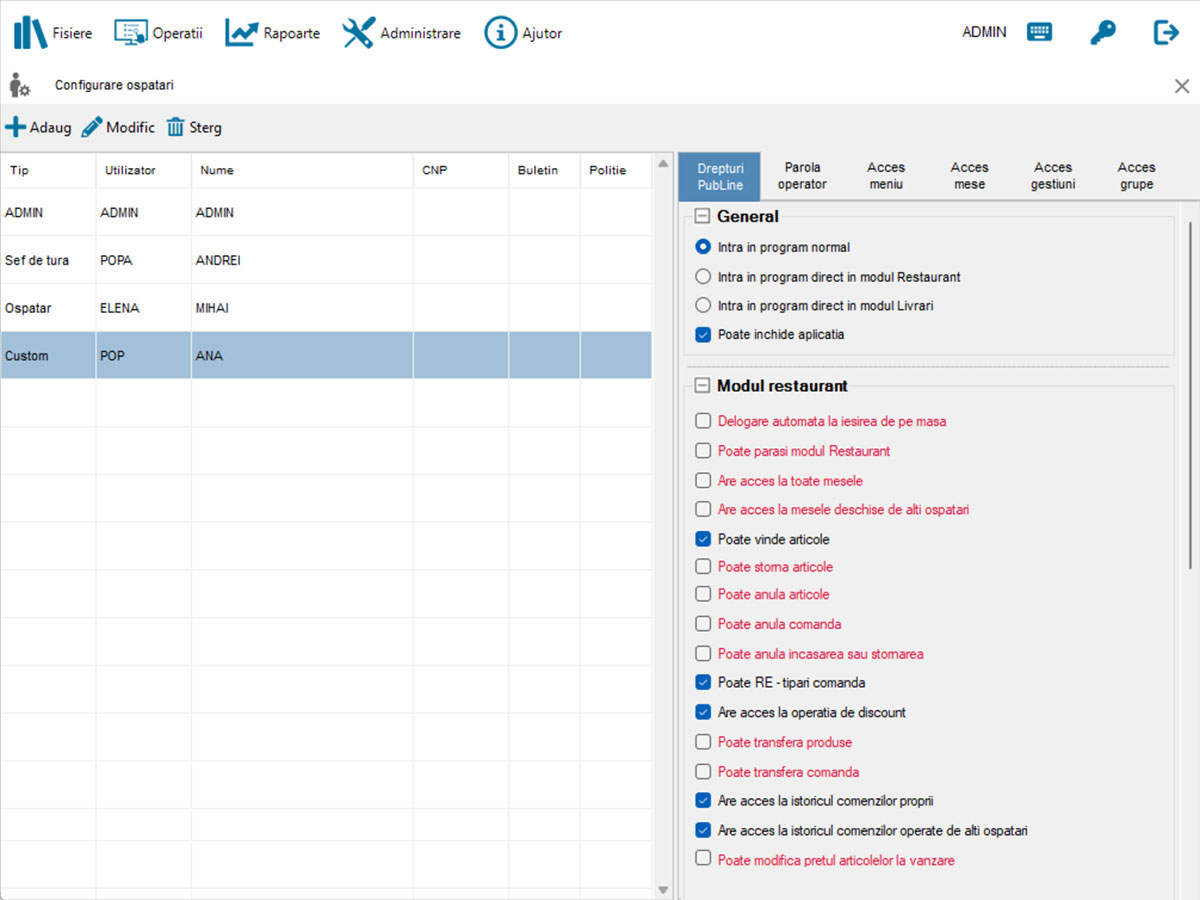Open the Fisiere books icon
The width and height of the screenshot is (1200, 900).
pyautogui.click(x=30, y=33)
